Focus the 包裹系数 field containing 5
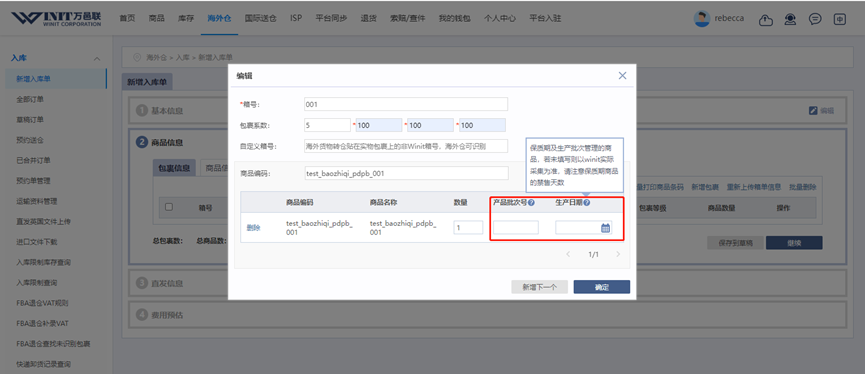865x374 pixels. click(327, 125)
